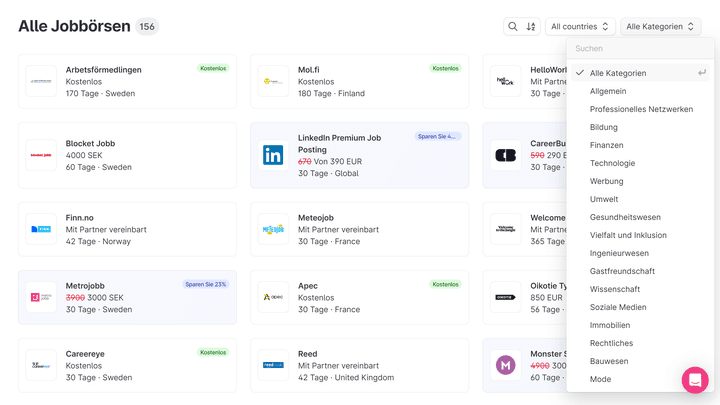Screen dimensions: 720x405
Task: Choose the Wissenschaft category
Action: tap(640, 289)
